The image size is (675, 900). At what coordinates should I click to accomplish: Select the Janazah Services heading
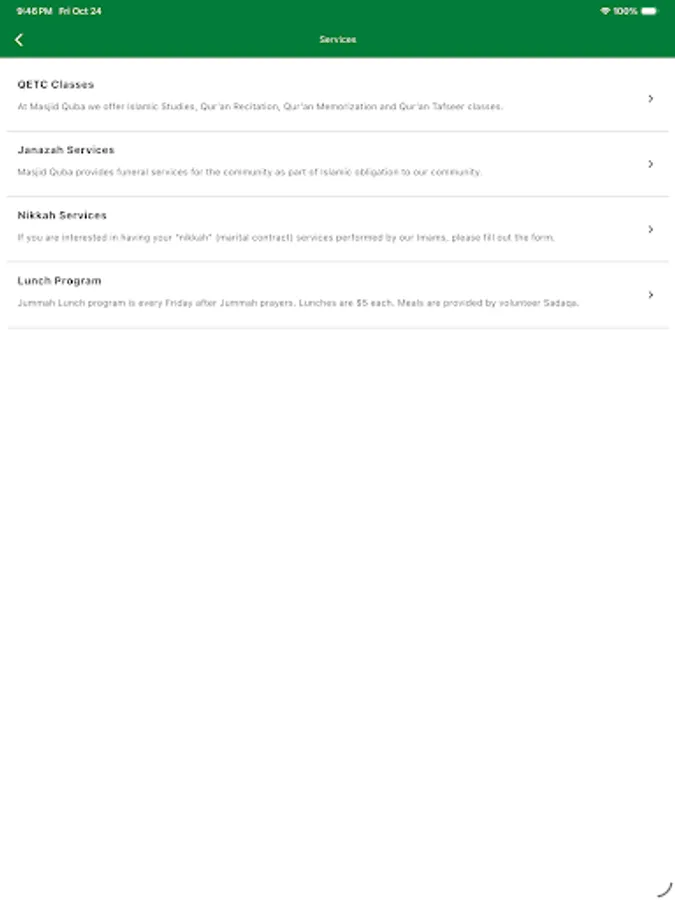pos(66,150)
